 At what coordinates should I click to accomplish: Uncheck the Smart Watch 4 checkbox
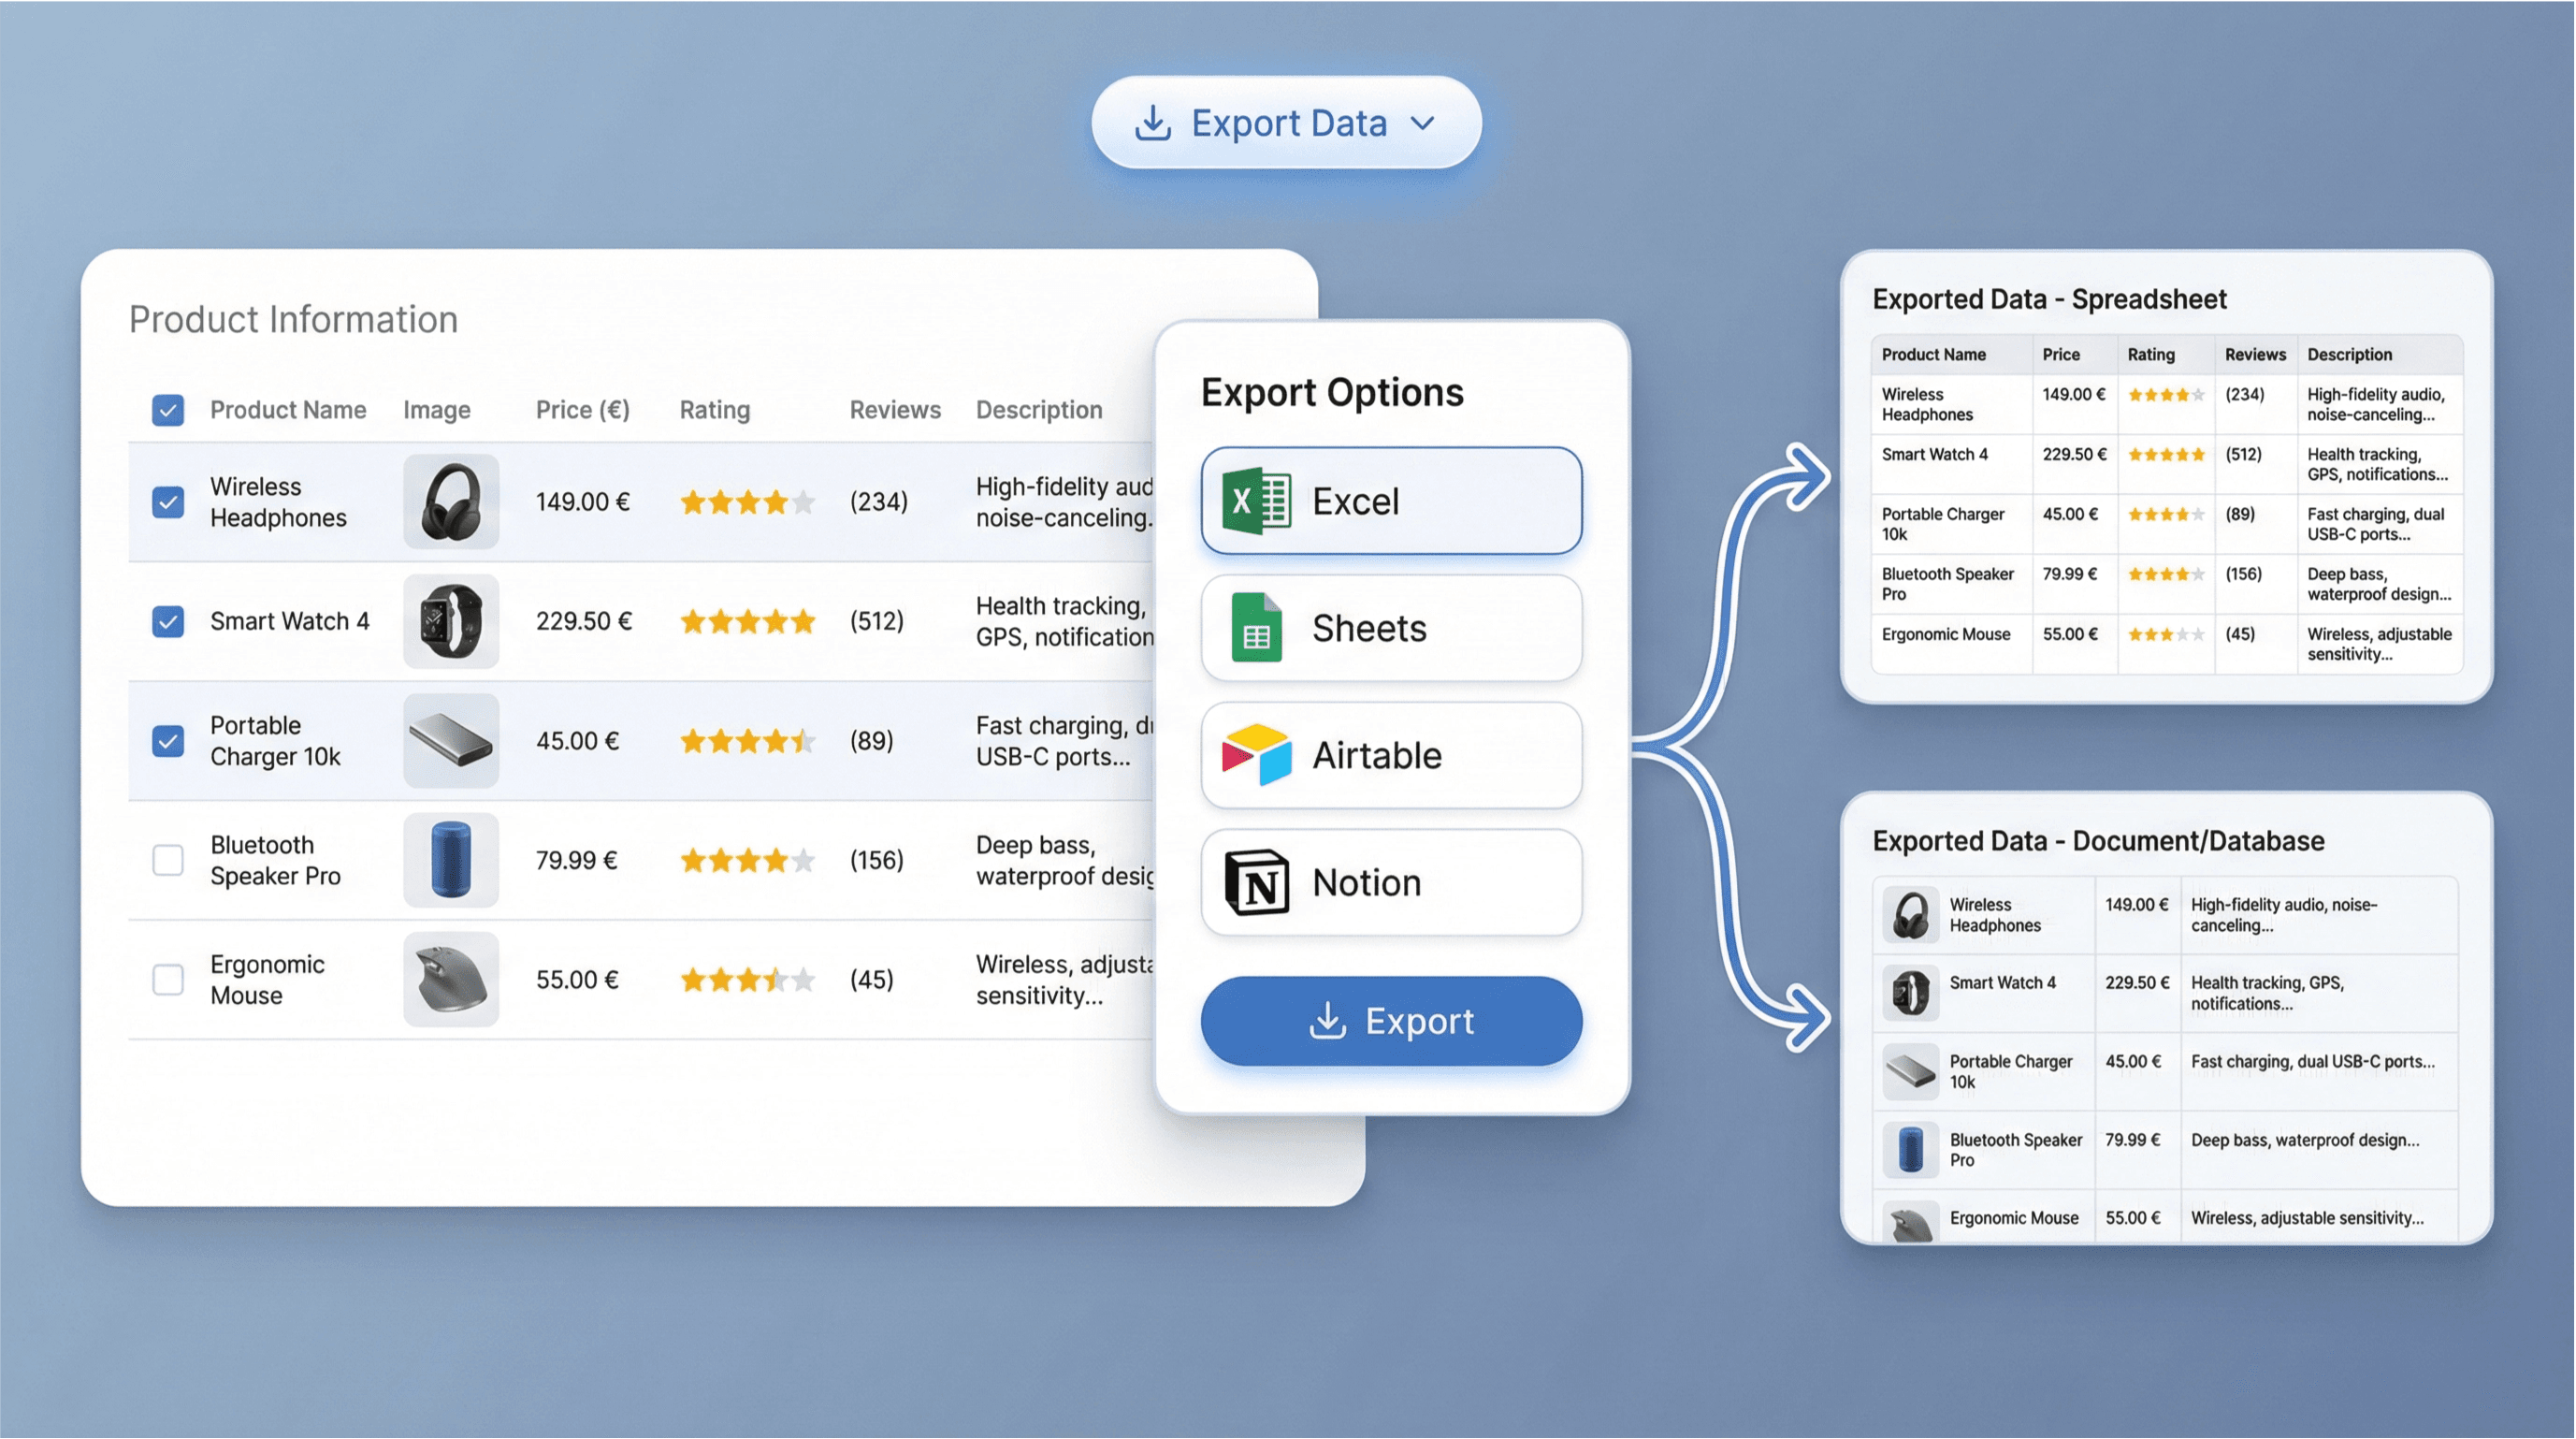[x=168, y=620]
